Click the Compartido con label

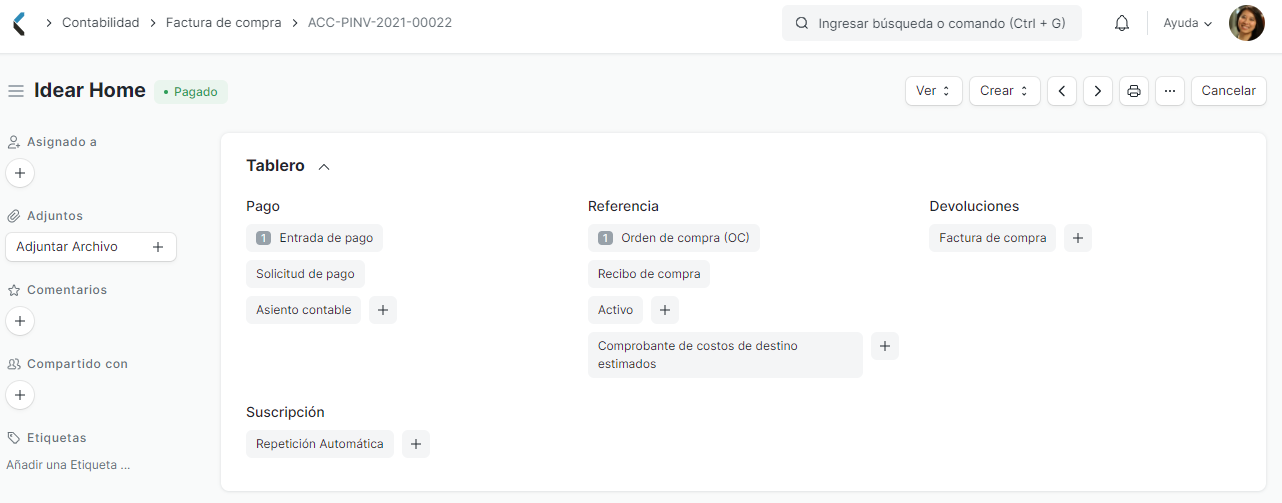coord(77,364)
